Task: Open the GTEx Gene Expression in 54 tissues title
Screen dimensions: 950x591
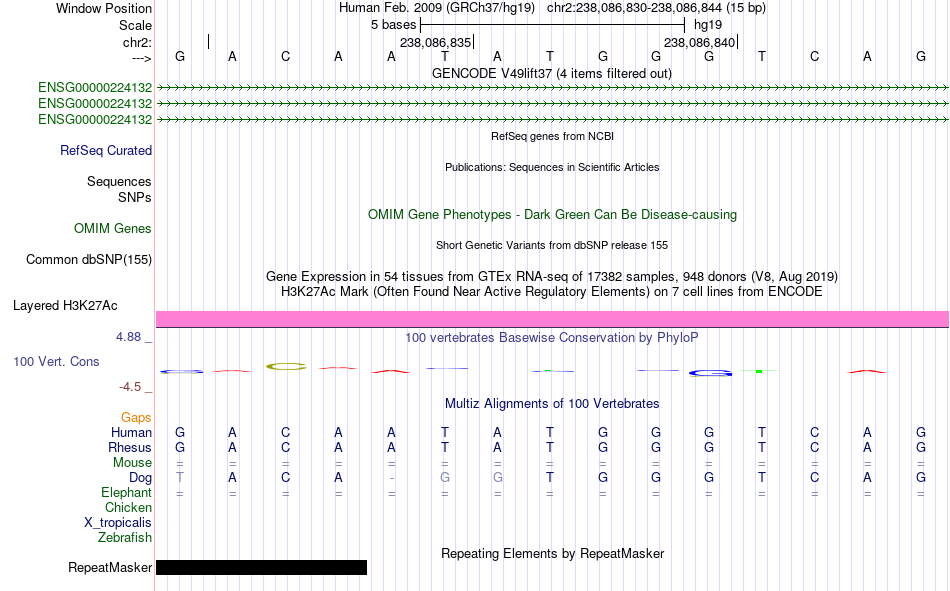Action: pyautogui.click(x=552, y=276)
